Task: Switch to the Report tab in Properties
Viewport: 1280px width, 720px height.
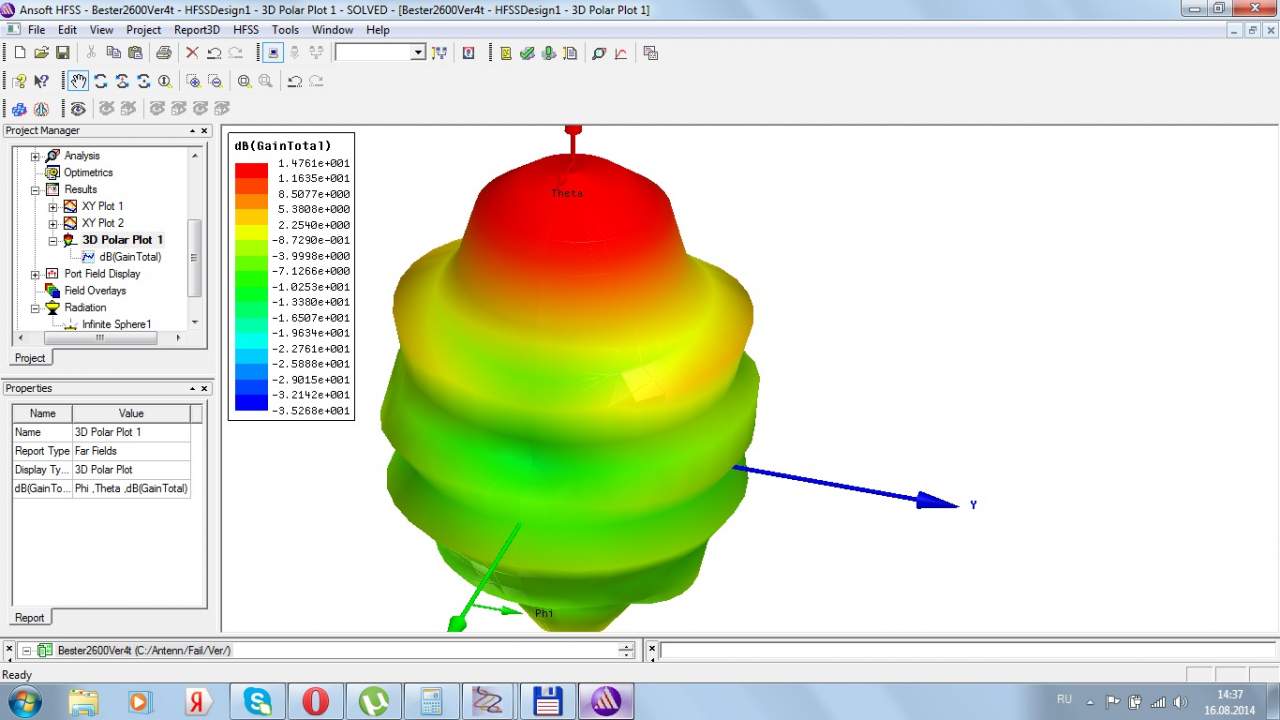Action: click(x=29, y=618)
